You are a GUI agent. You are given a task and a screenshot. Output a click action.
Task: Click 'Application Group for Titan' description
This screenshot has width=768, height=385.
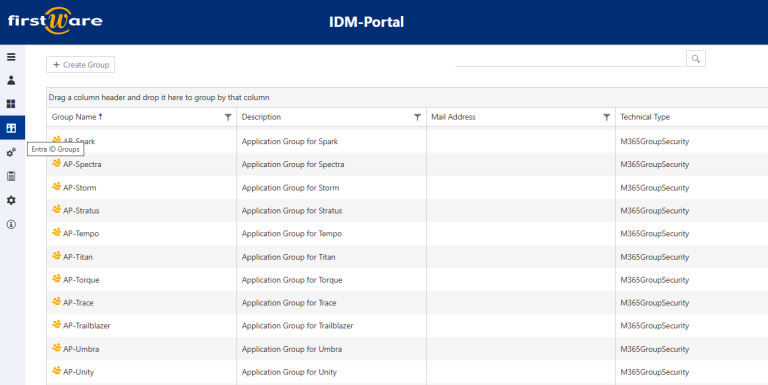[x=288, y=257]
